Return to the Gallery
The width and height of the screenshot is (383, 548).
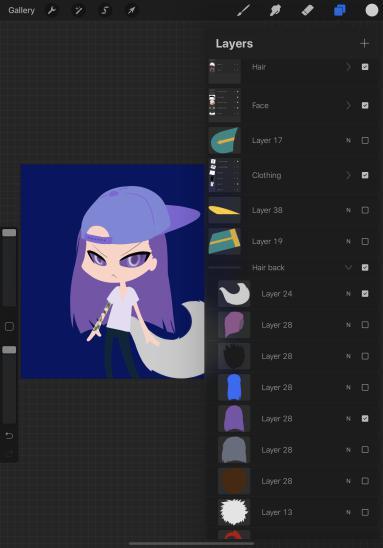pyautogui.click(x=21, y=10)
